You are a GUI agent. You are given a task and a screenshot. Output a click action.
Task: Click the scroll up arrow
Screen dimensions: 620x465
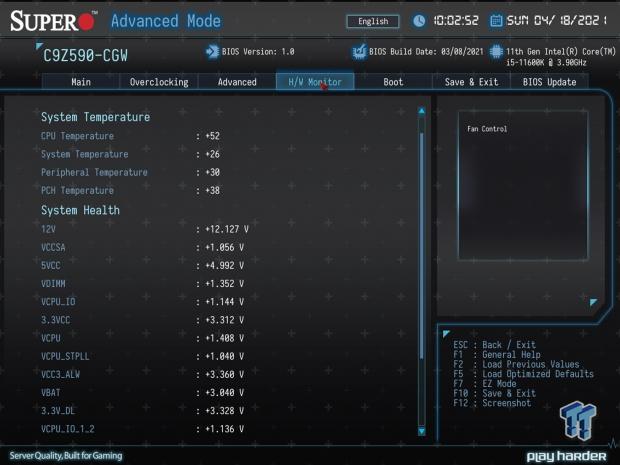[x=422, y=111]
